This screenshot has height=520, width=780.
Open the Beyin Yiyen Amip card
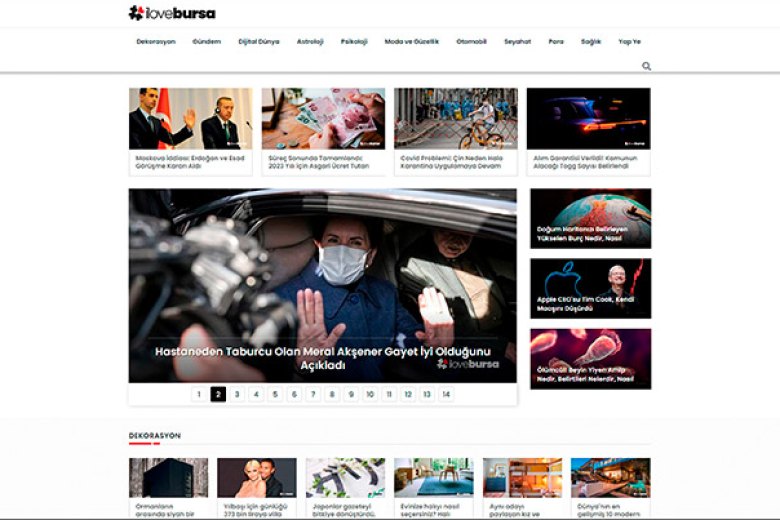[590, 359]
